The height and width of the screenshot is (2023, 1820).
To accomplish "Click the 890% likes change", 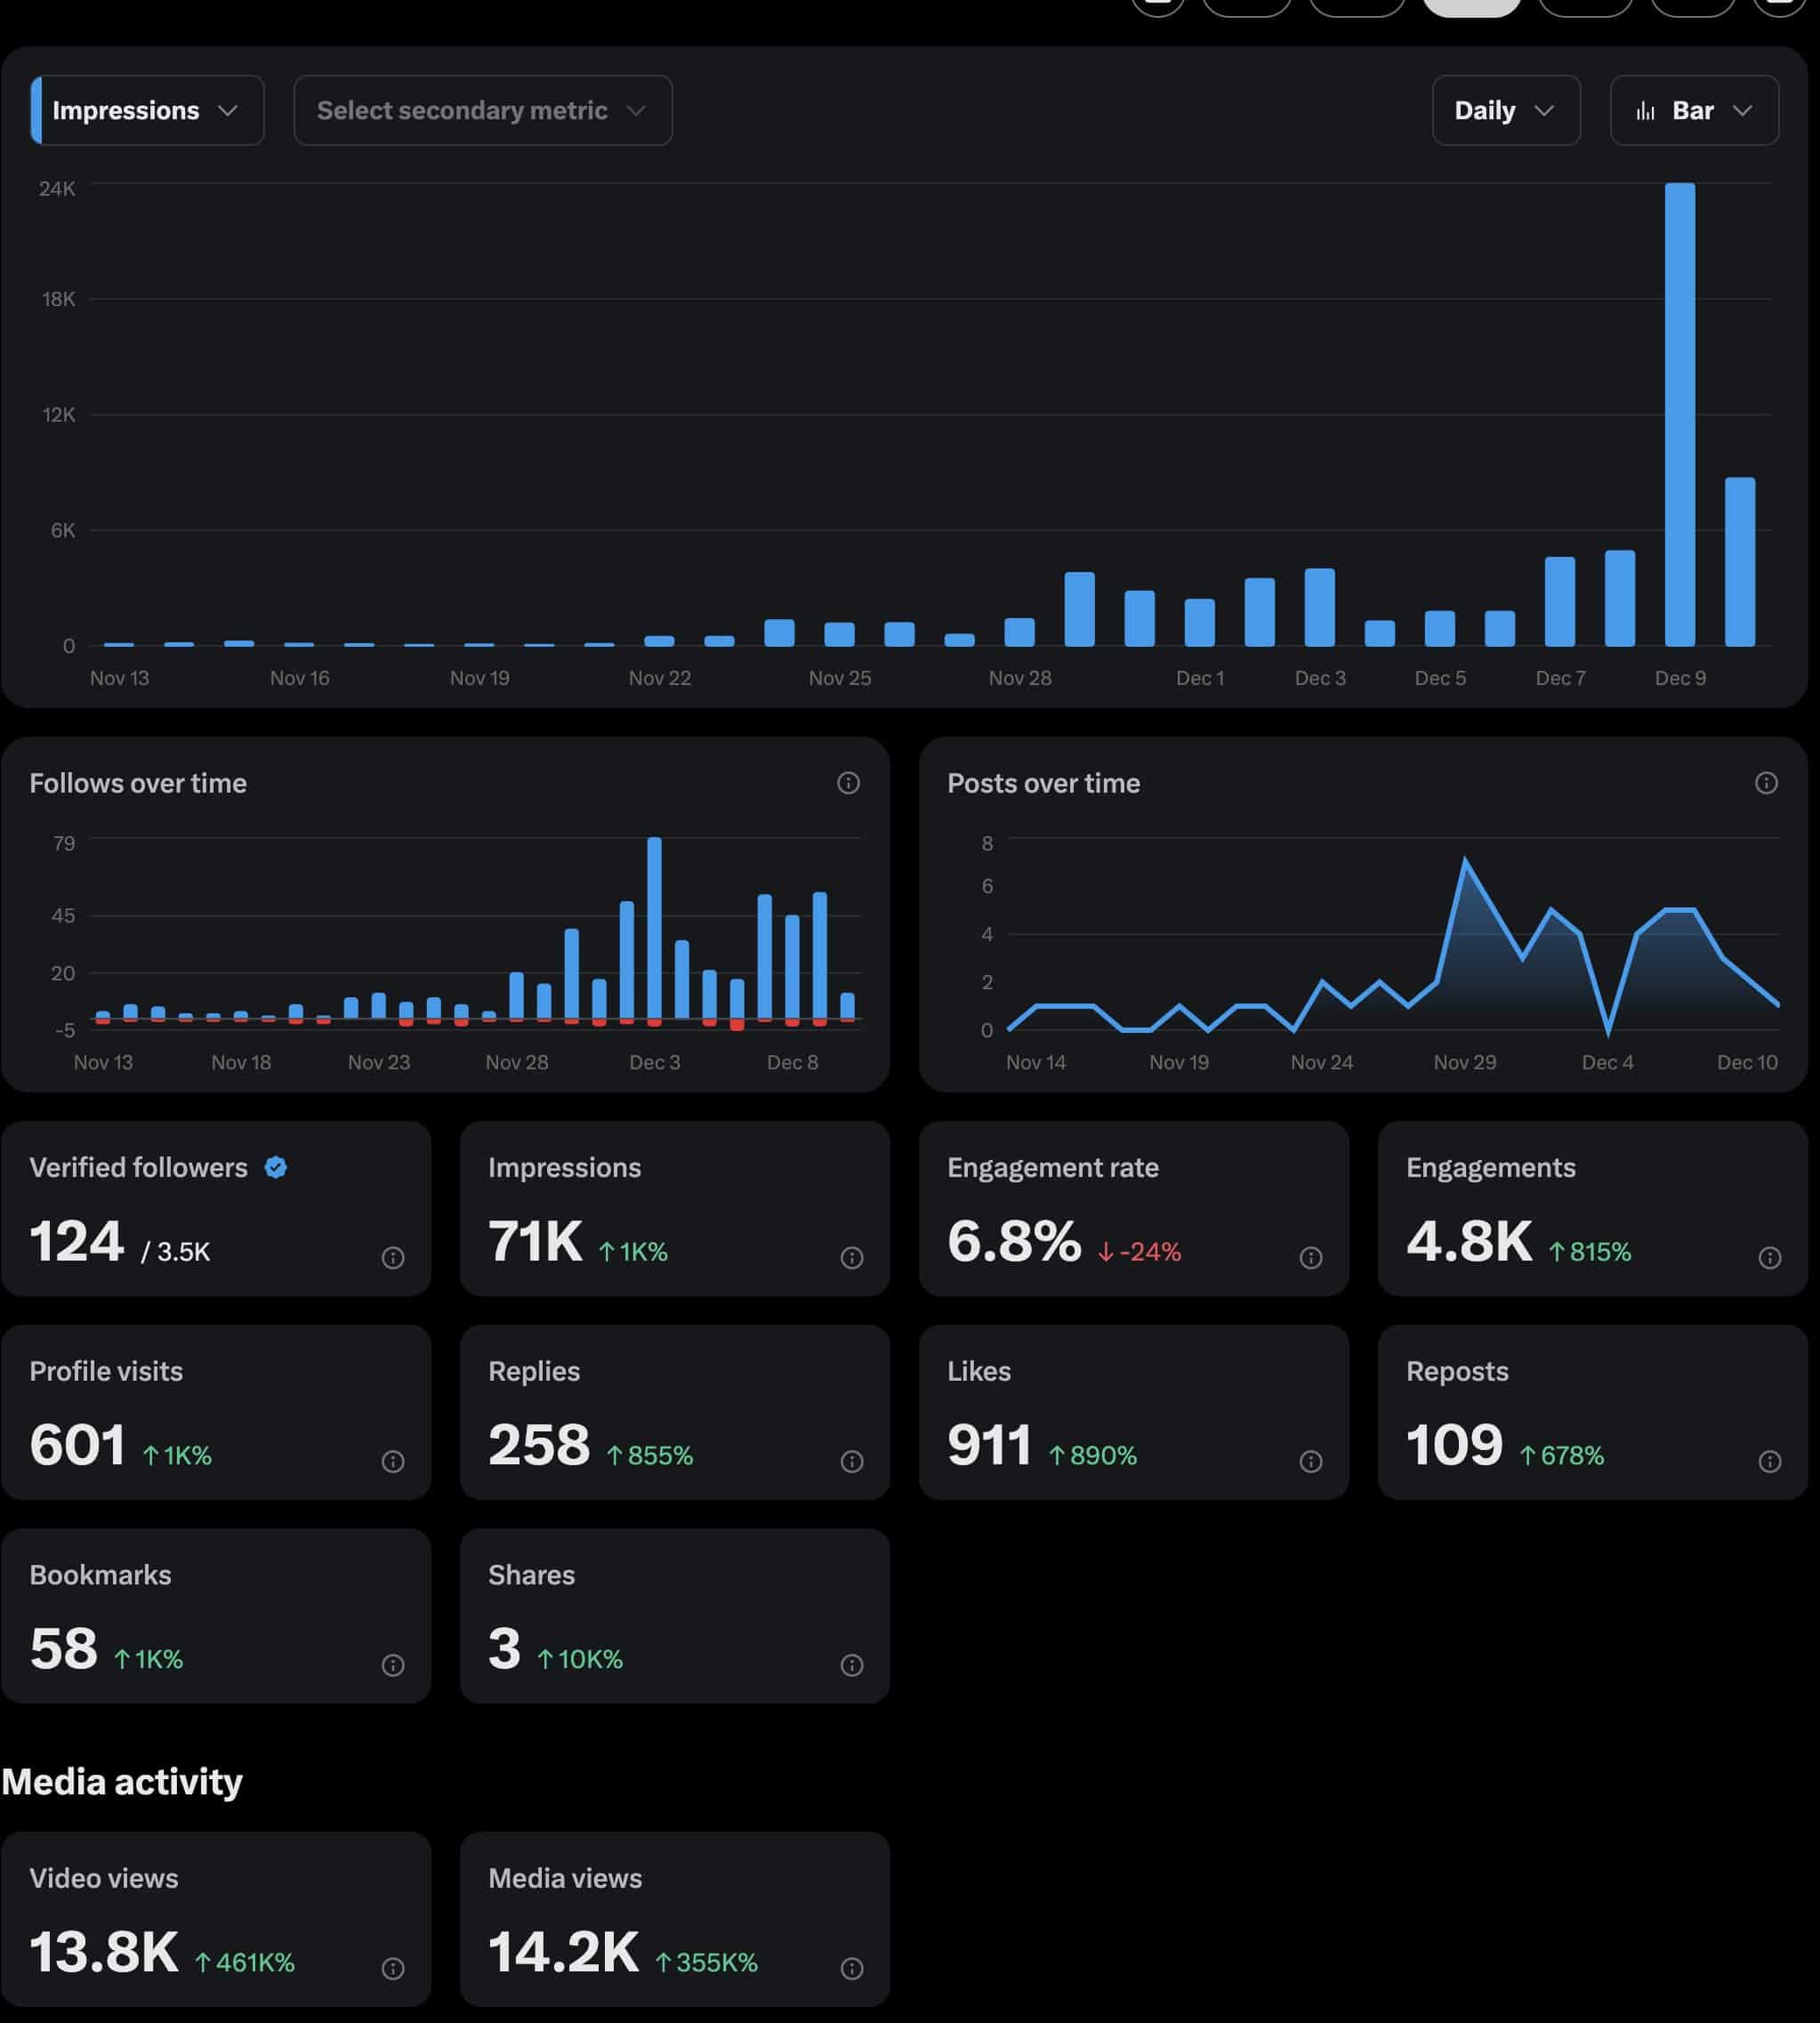I will pos(1093,1456).
